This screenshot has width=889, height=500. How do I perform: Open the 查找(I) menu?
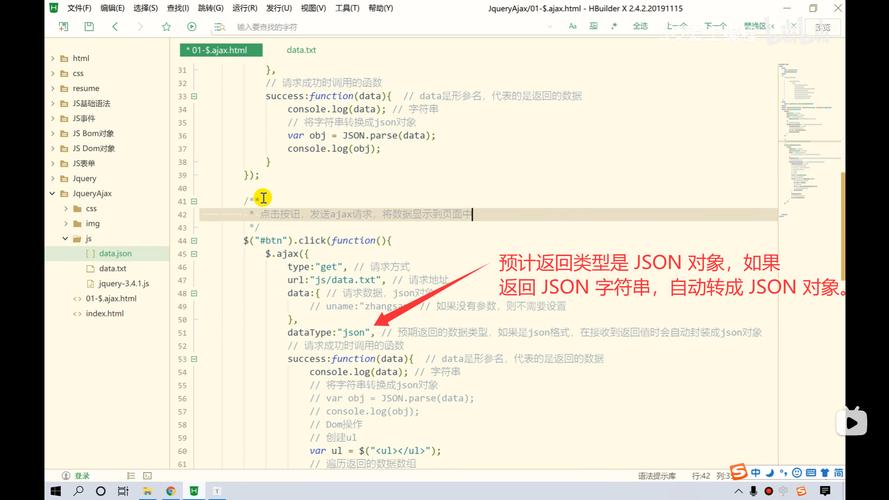pyautogui.click(x=178, y=8)
